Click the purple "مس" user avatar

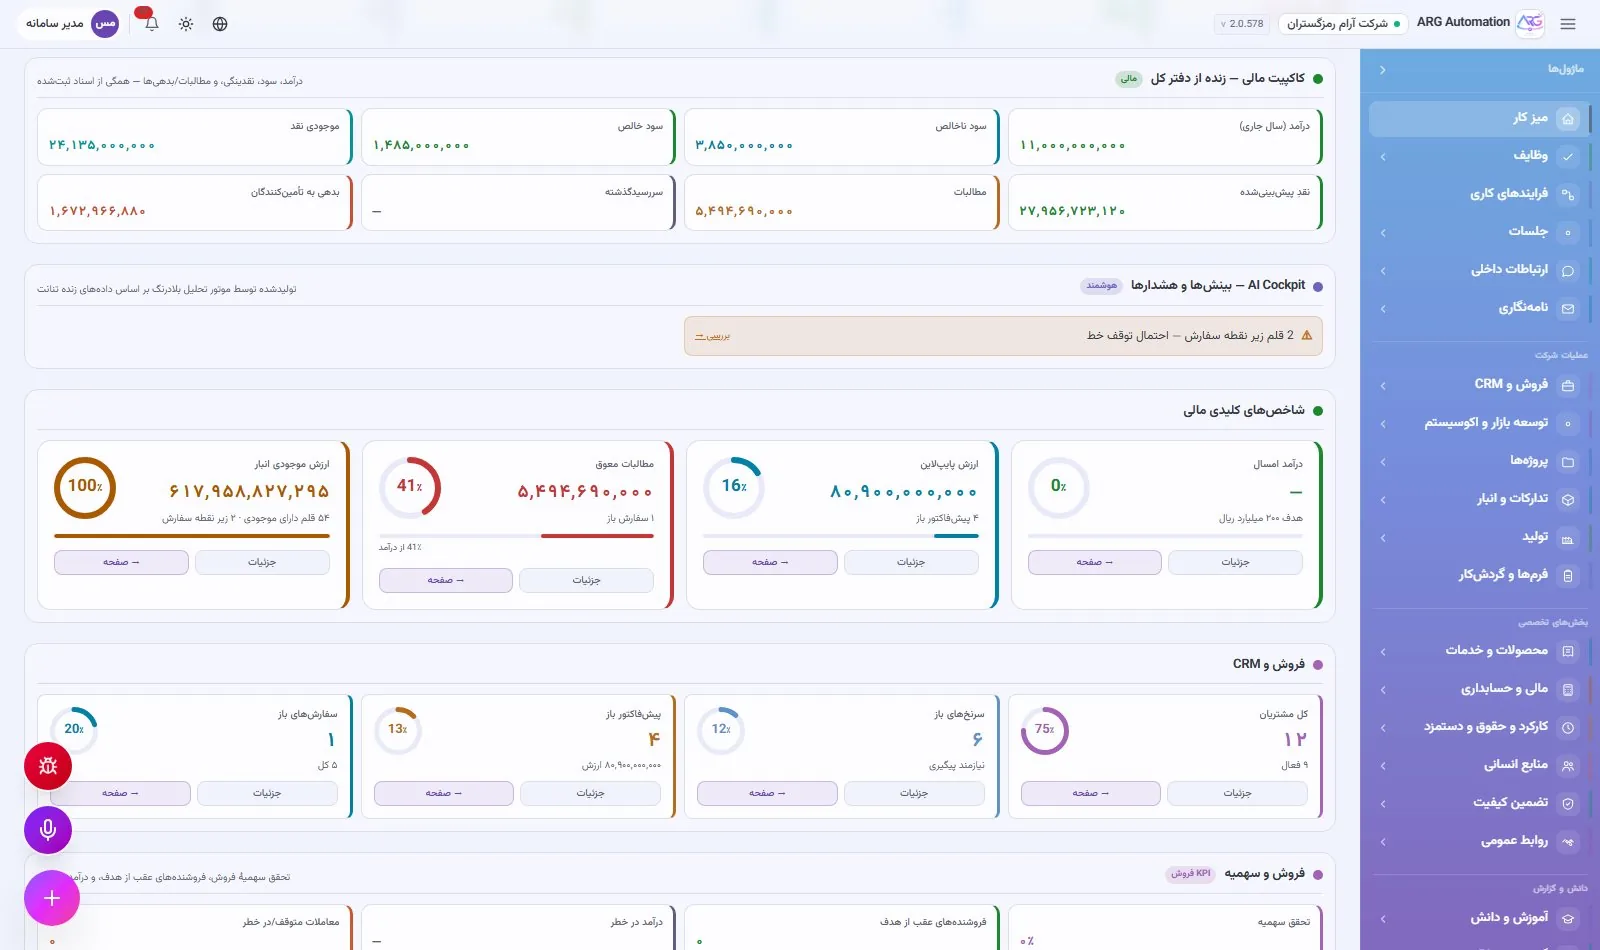tap(105, 23)
